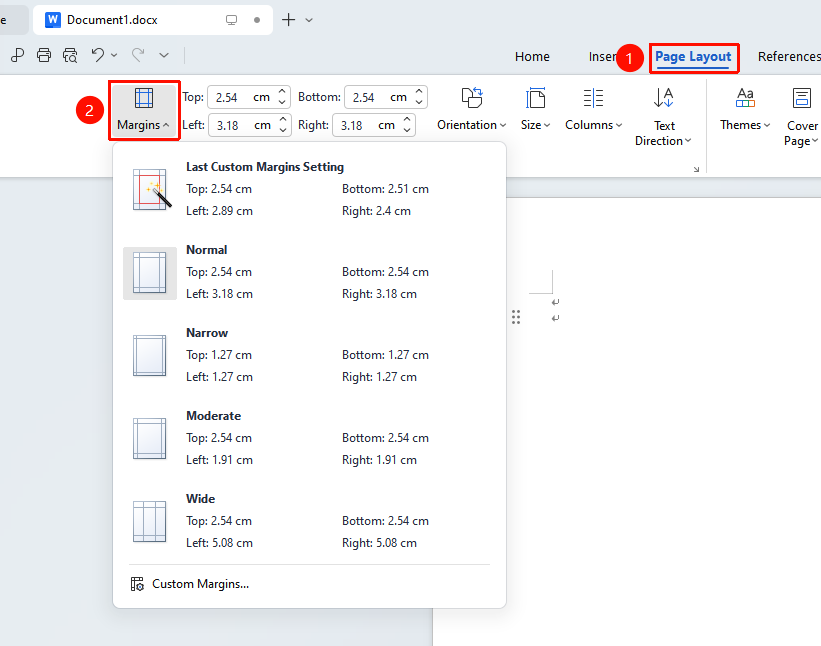Click the Redo arrow icon
Screen dimensions: 821x646
pyautogui.click(x=138, y=55)
